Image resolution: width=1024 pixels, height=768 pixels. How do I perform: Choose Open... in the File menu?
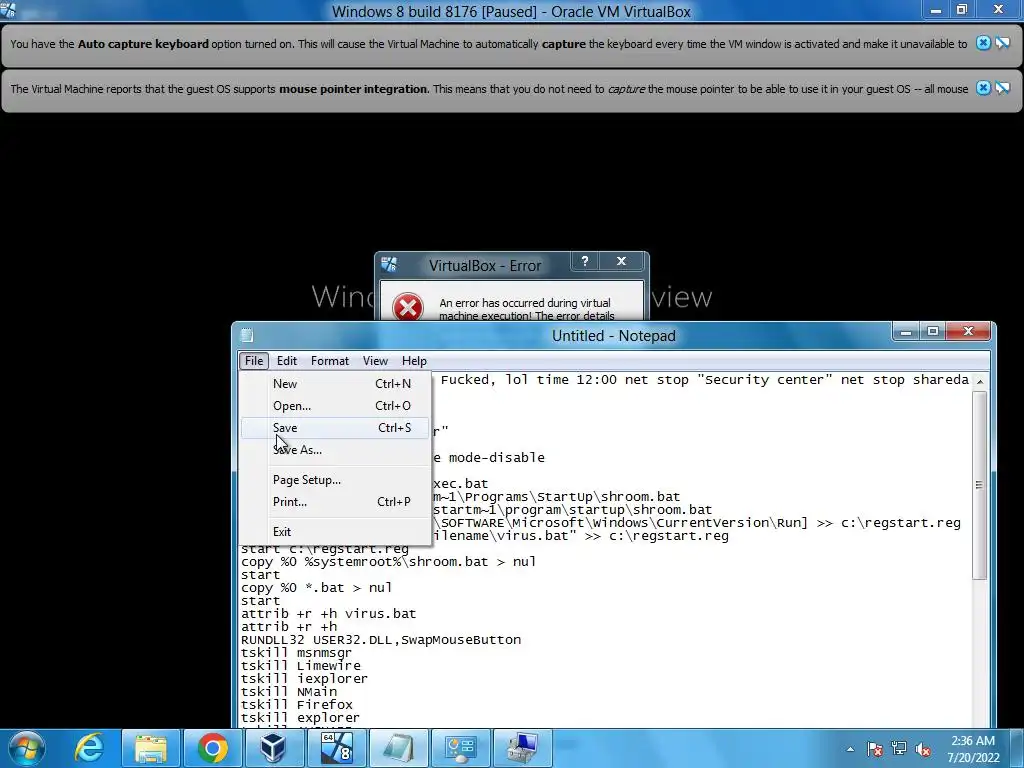tap(335, 406)
